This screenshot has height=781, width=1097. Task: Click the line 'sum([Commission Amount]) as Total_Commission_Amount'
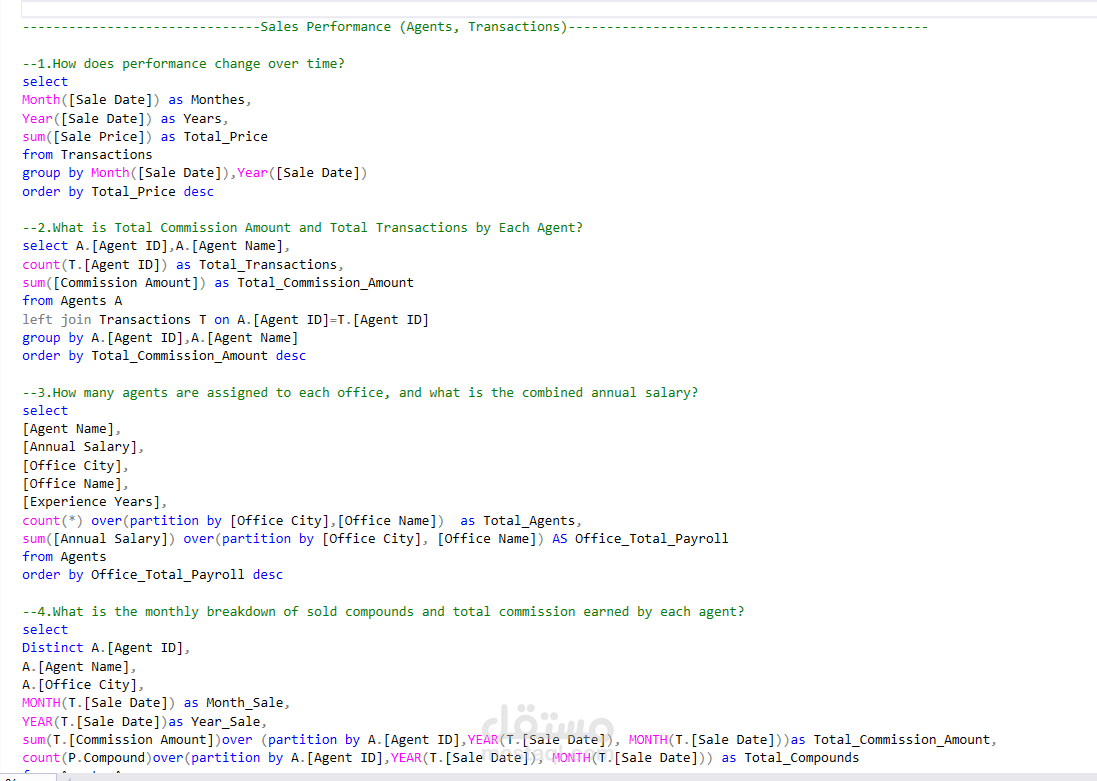pyautogui.click(x=218, y=283)
